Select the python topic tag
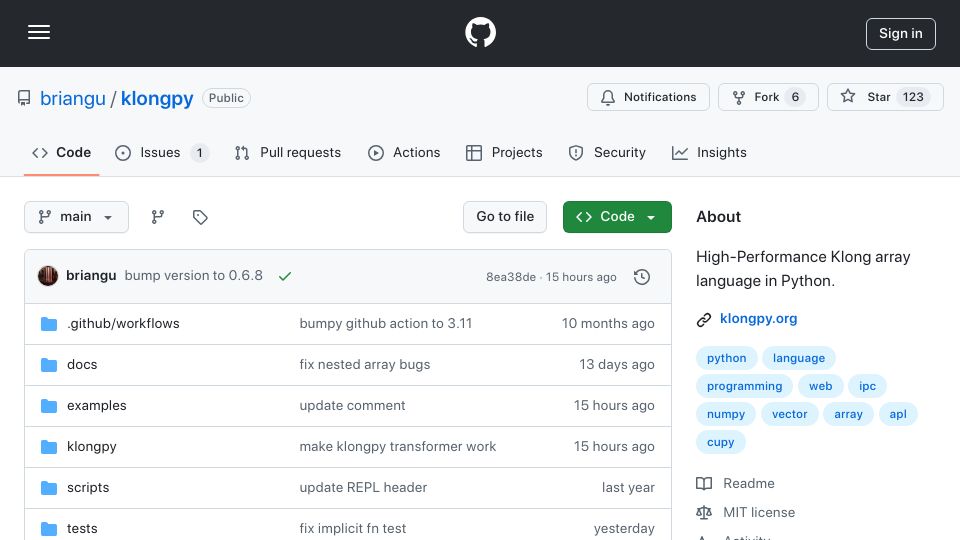 click(727, 358)
